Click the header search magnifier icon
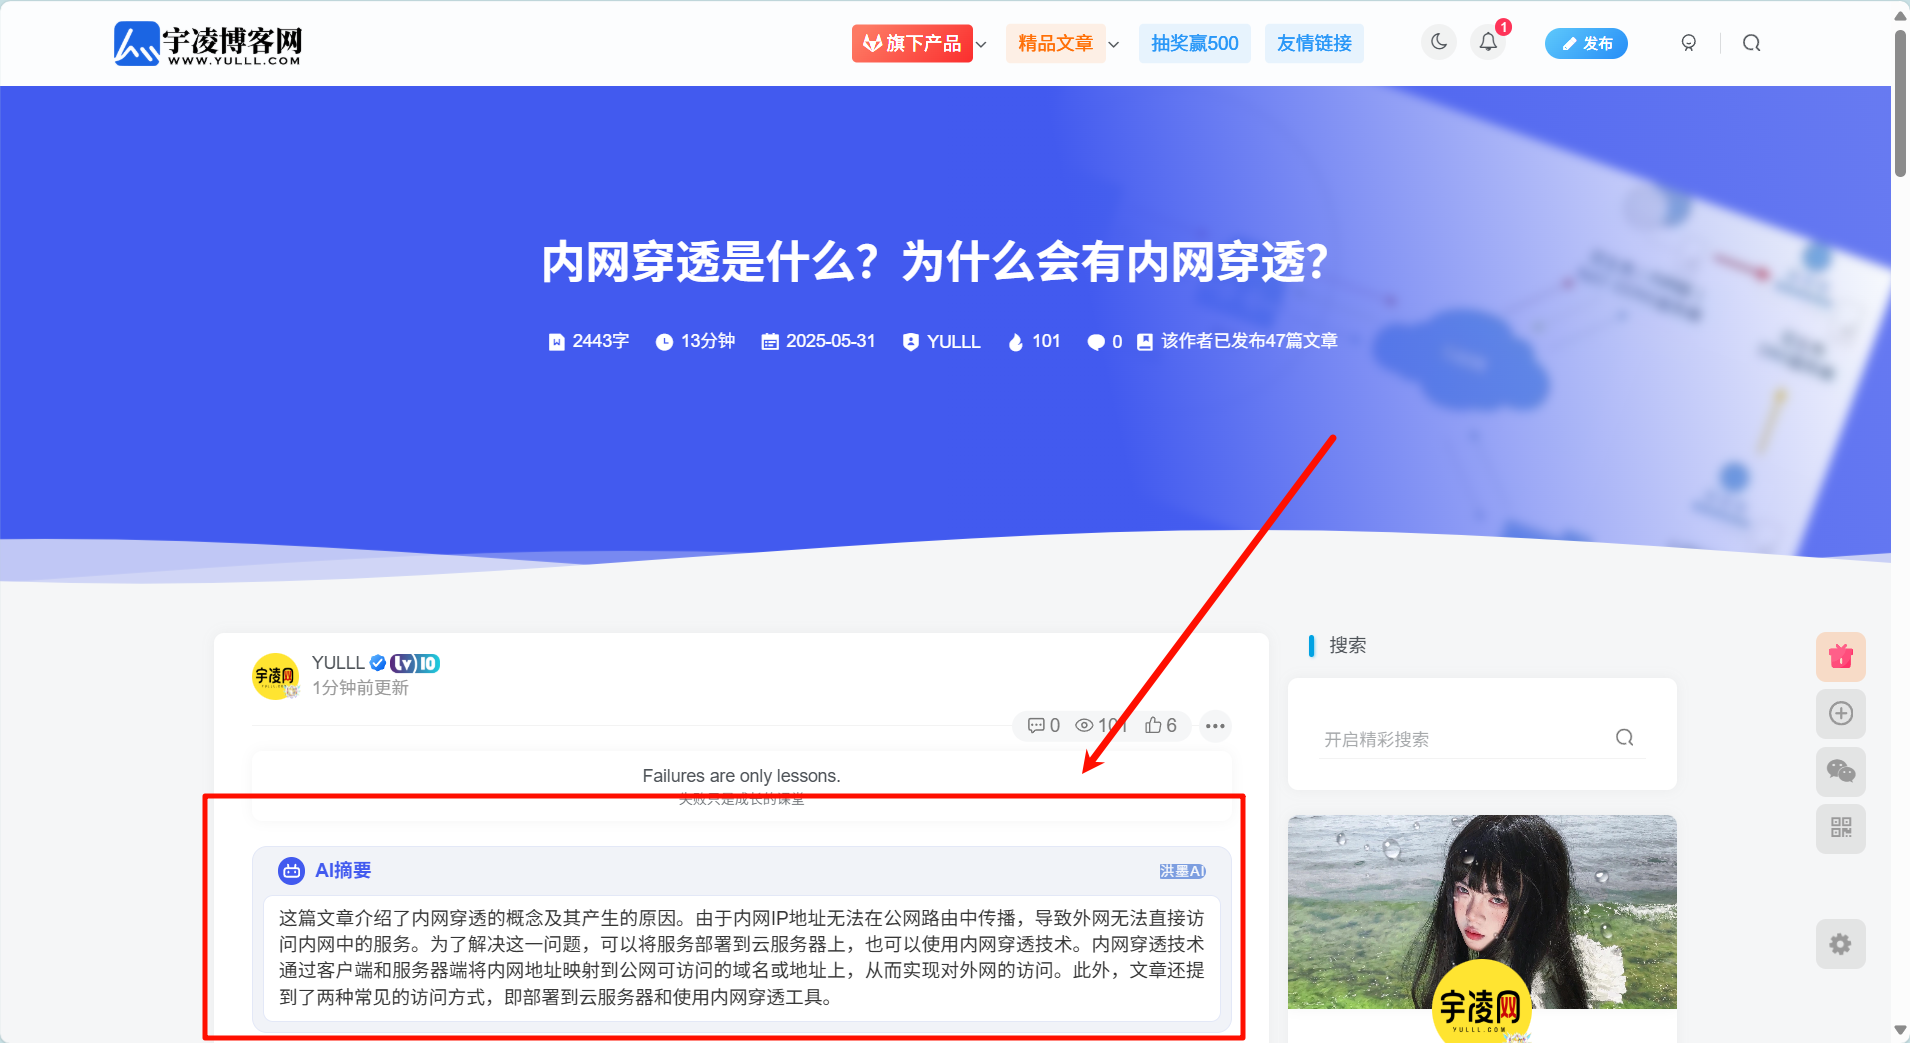The height and width of the screenshot is (1043, 1910). (1751, 43)
